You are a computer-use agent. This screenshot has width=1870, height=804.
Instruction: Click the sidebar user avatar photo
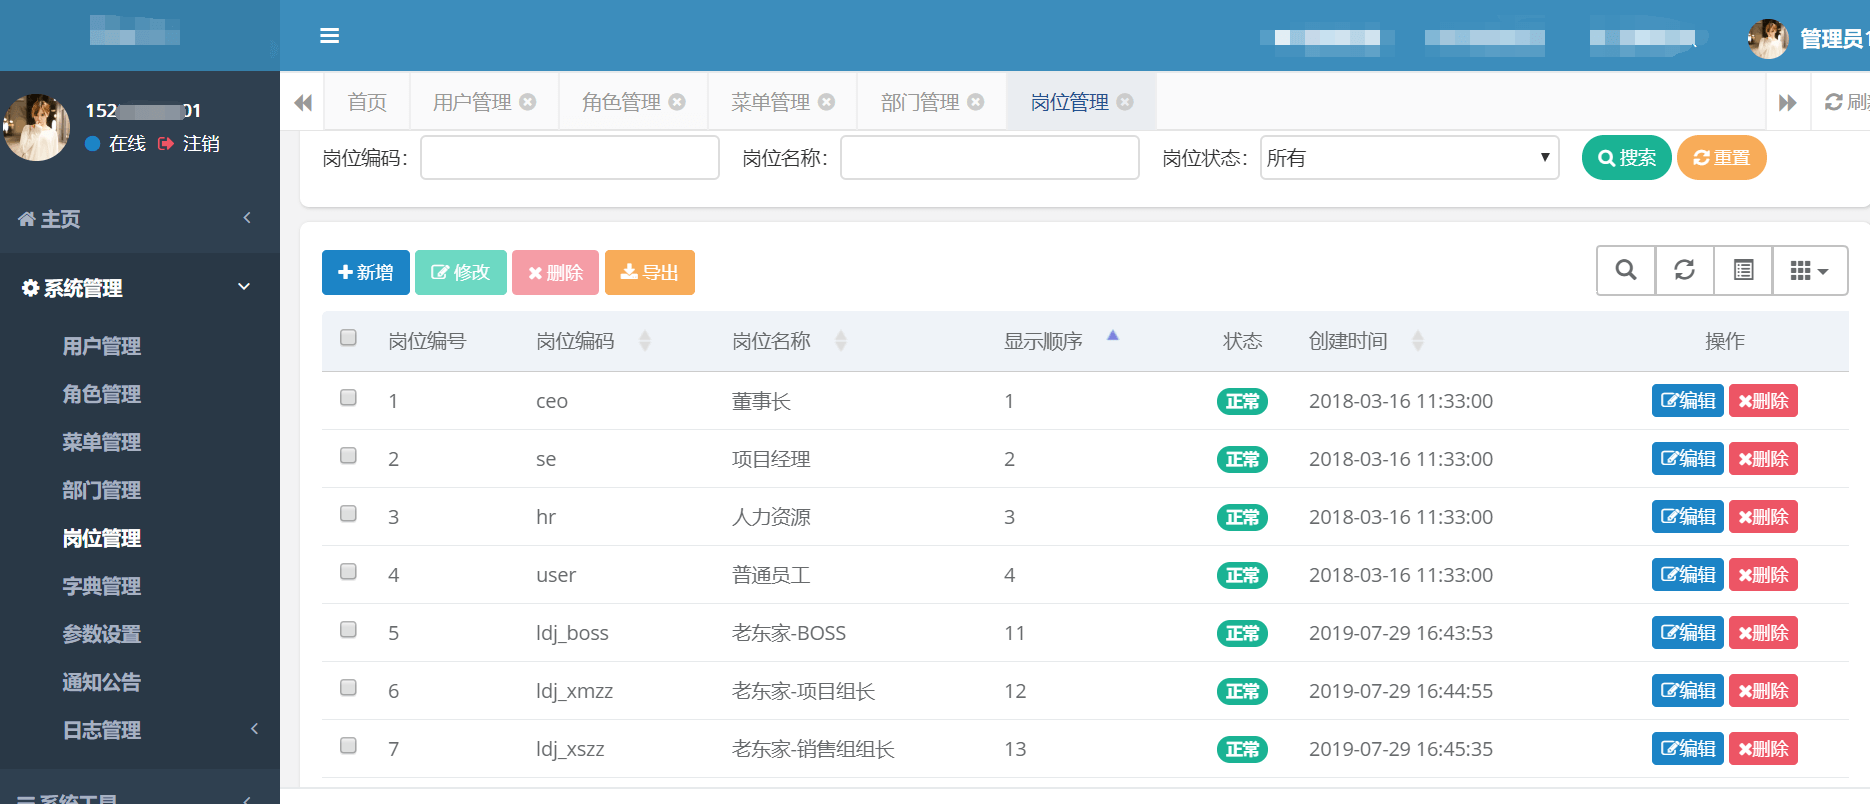coord(37,127)
